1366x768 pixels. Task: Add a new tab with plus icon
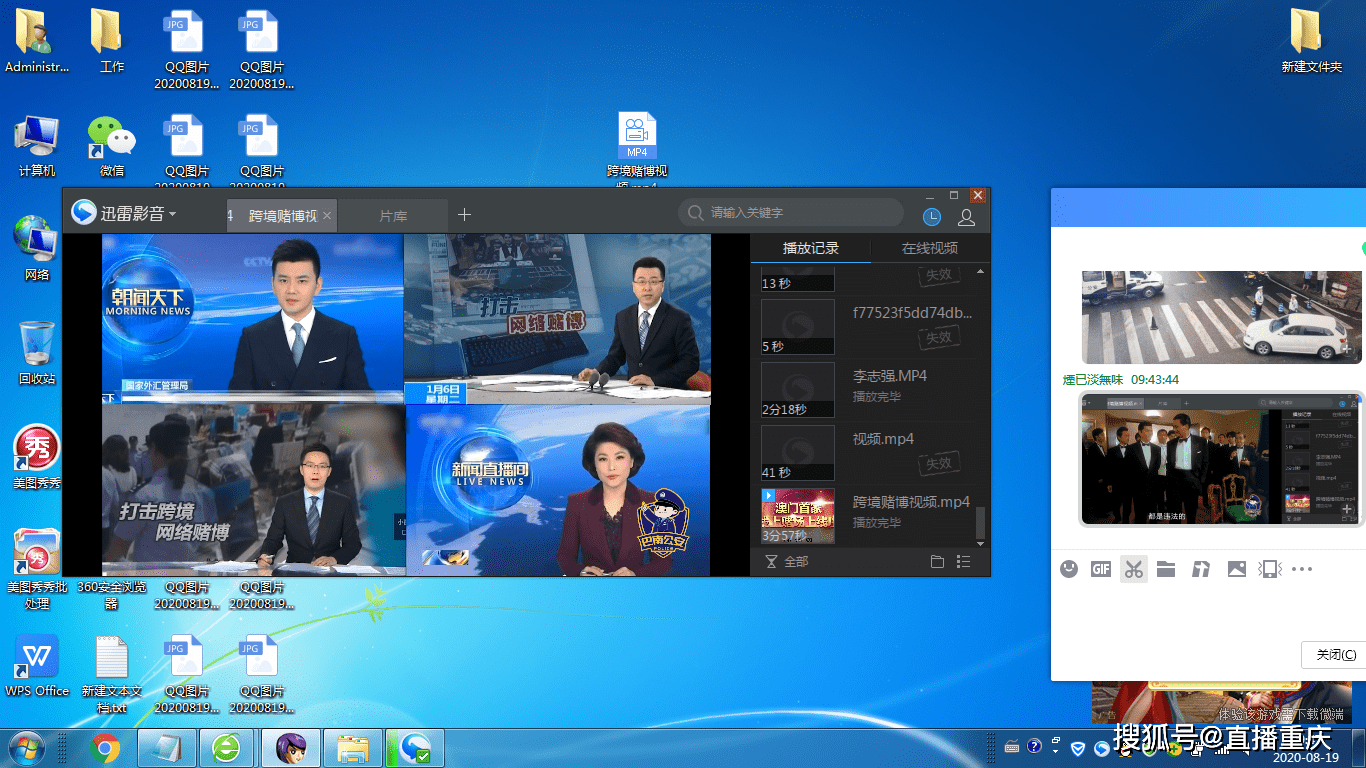click(464, 214)
